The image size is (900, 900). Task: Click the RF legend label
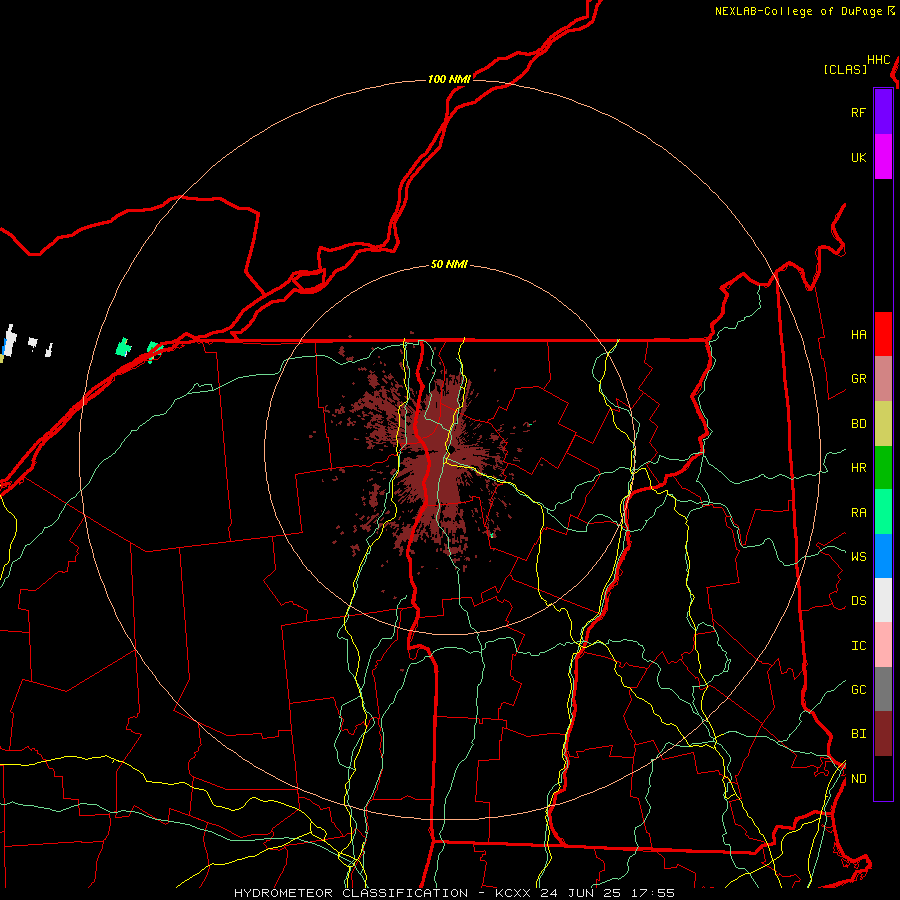pos(858,112)
